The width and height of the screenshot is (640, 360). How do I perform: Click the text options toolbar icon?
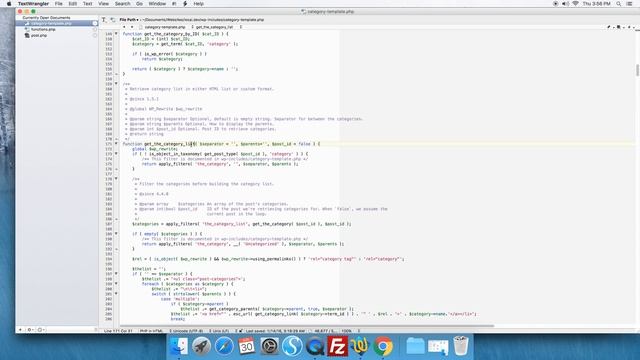(x=104, y=20)
